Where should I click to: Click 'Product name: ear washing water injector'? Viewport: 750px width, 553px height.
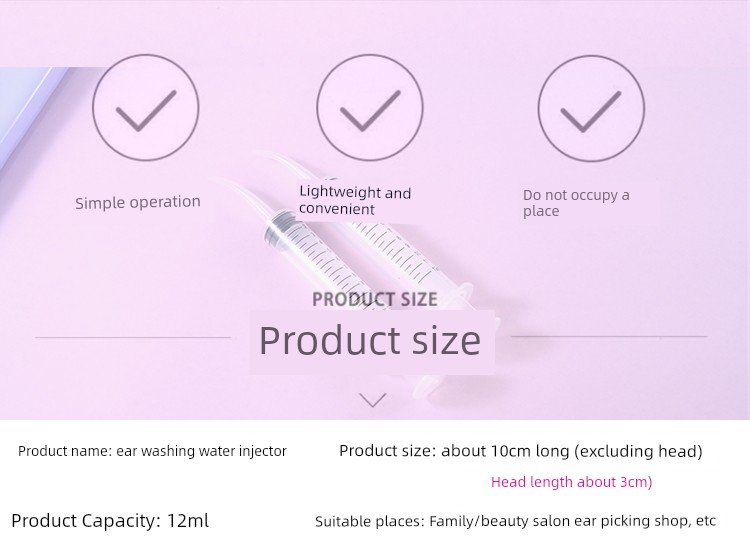[x=152, y=451]
